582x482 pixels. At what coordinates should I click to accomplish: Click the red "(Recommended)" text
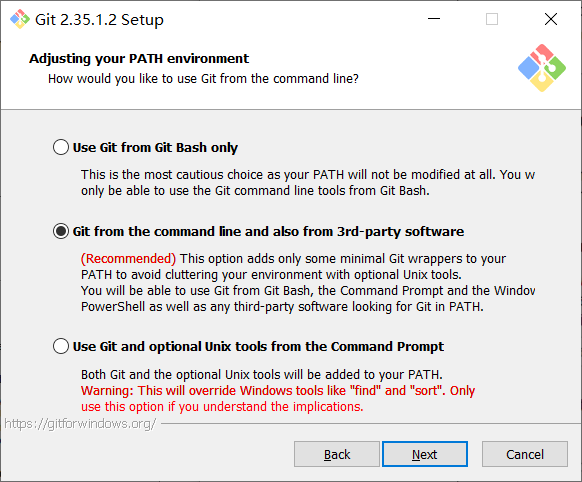click(x=128, y=258)
